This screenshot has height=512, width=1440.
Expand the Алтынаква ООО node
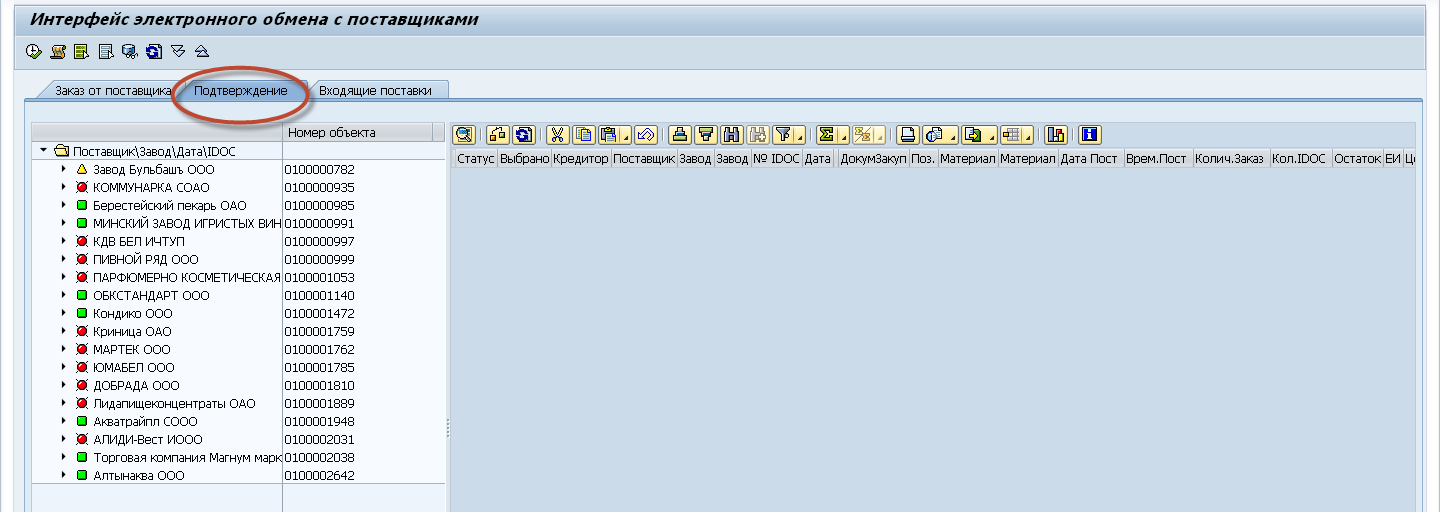64,475
